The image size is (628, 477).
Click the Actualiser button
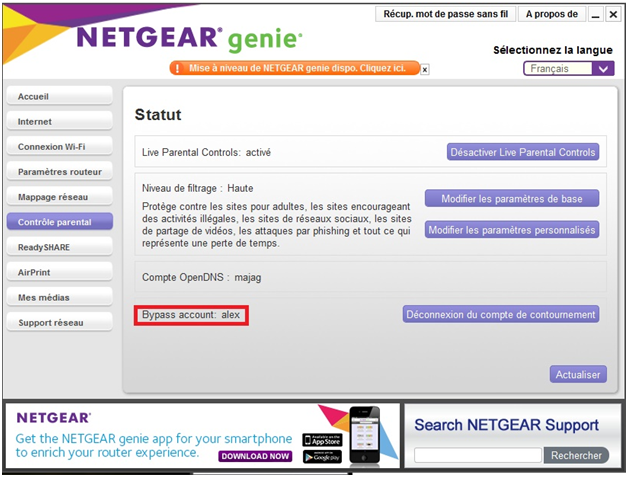point(578,374)
